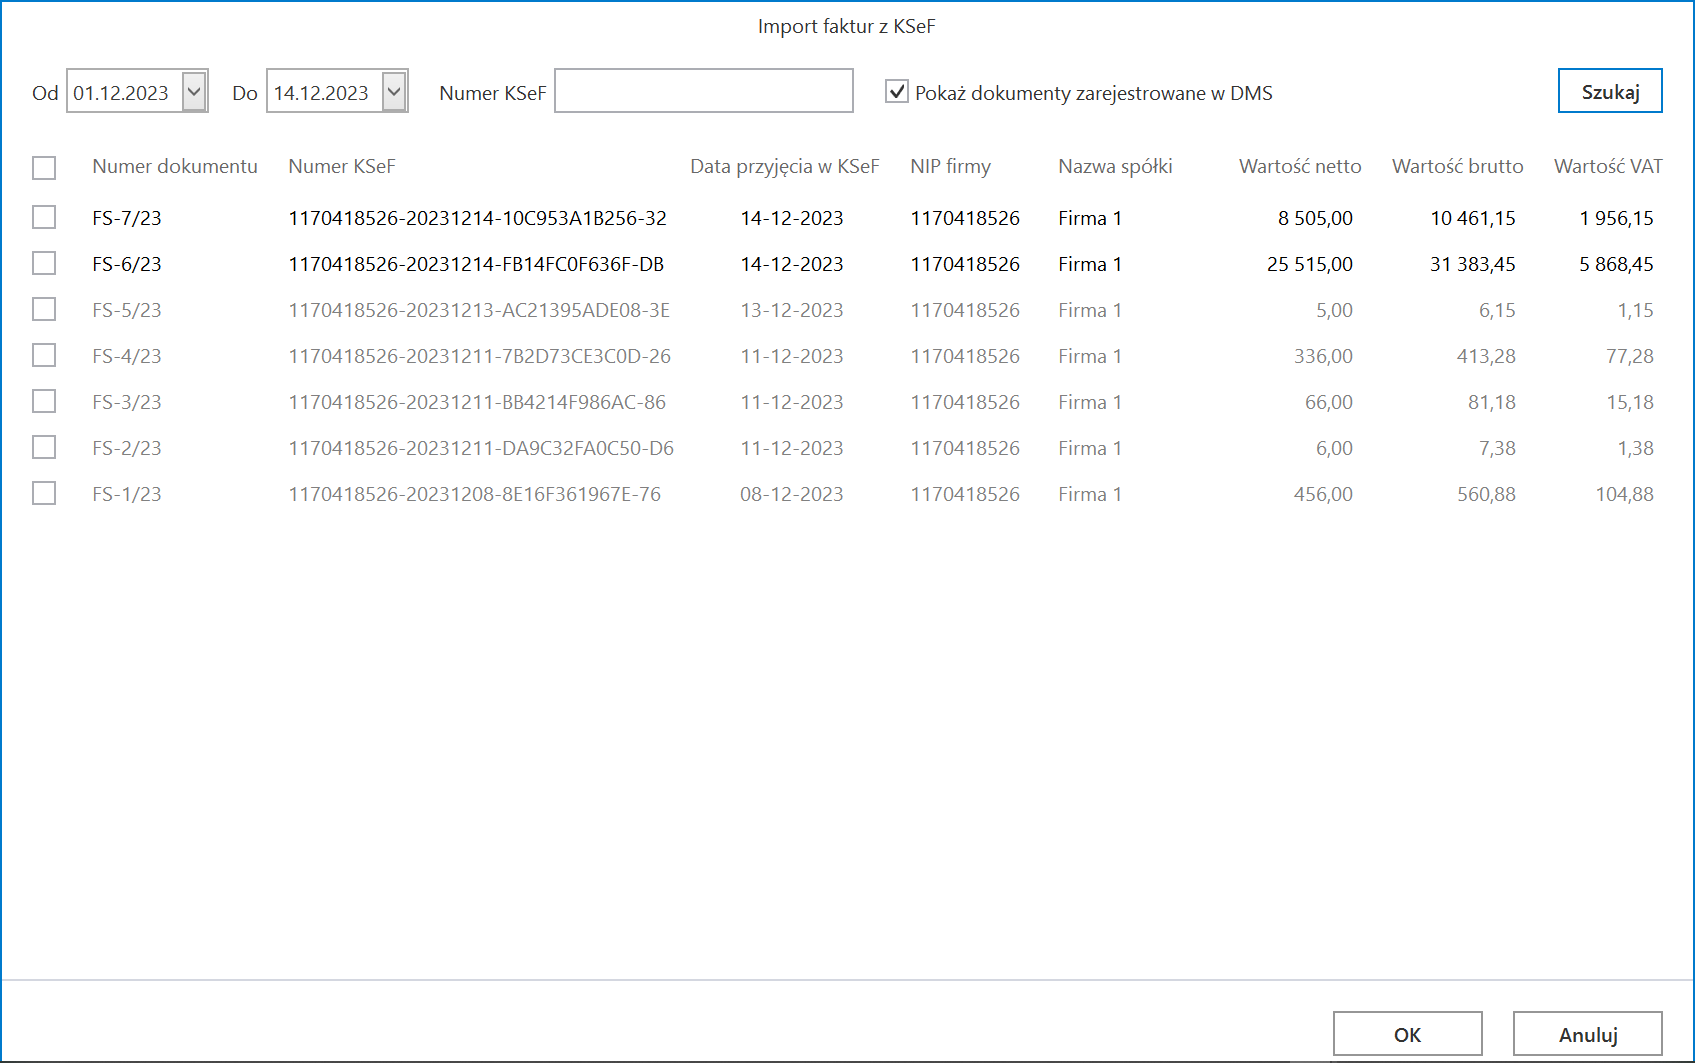Click gross value 7,38
The height and width of the screenshot is (1063, 1695).
(1497, 448)
